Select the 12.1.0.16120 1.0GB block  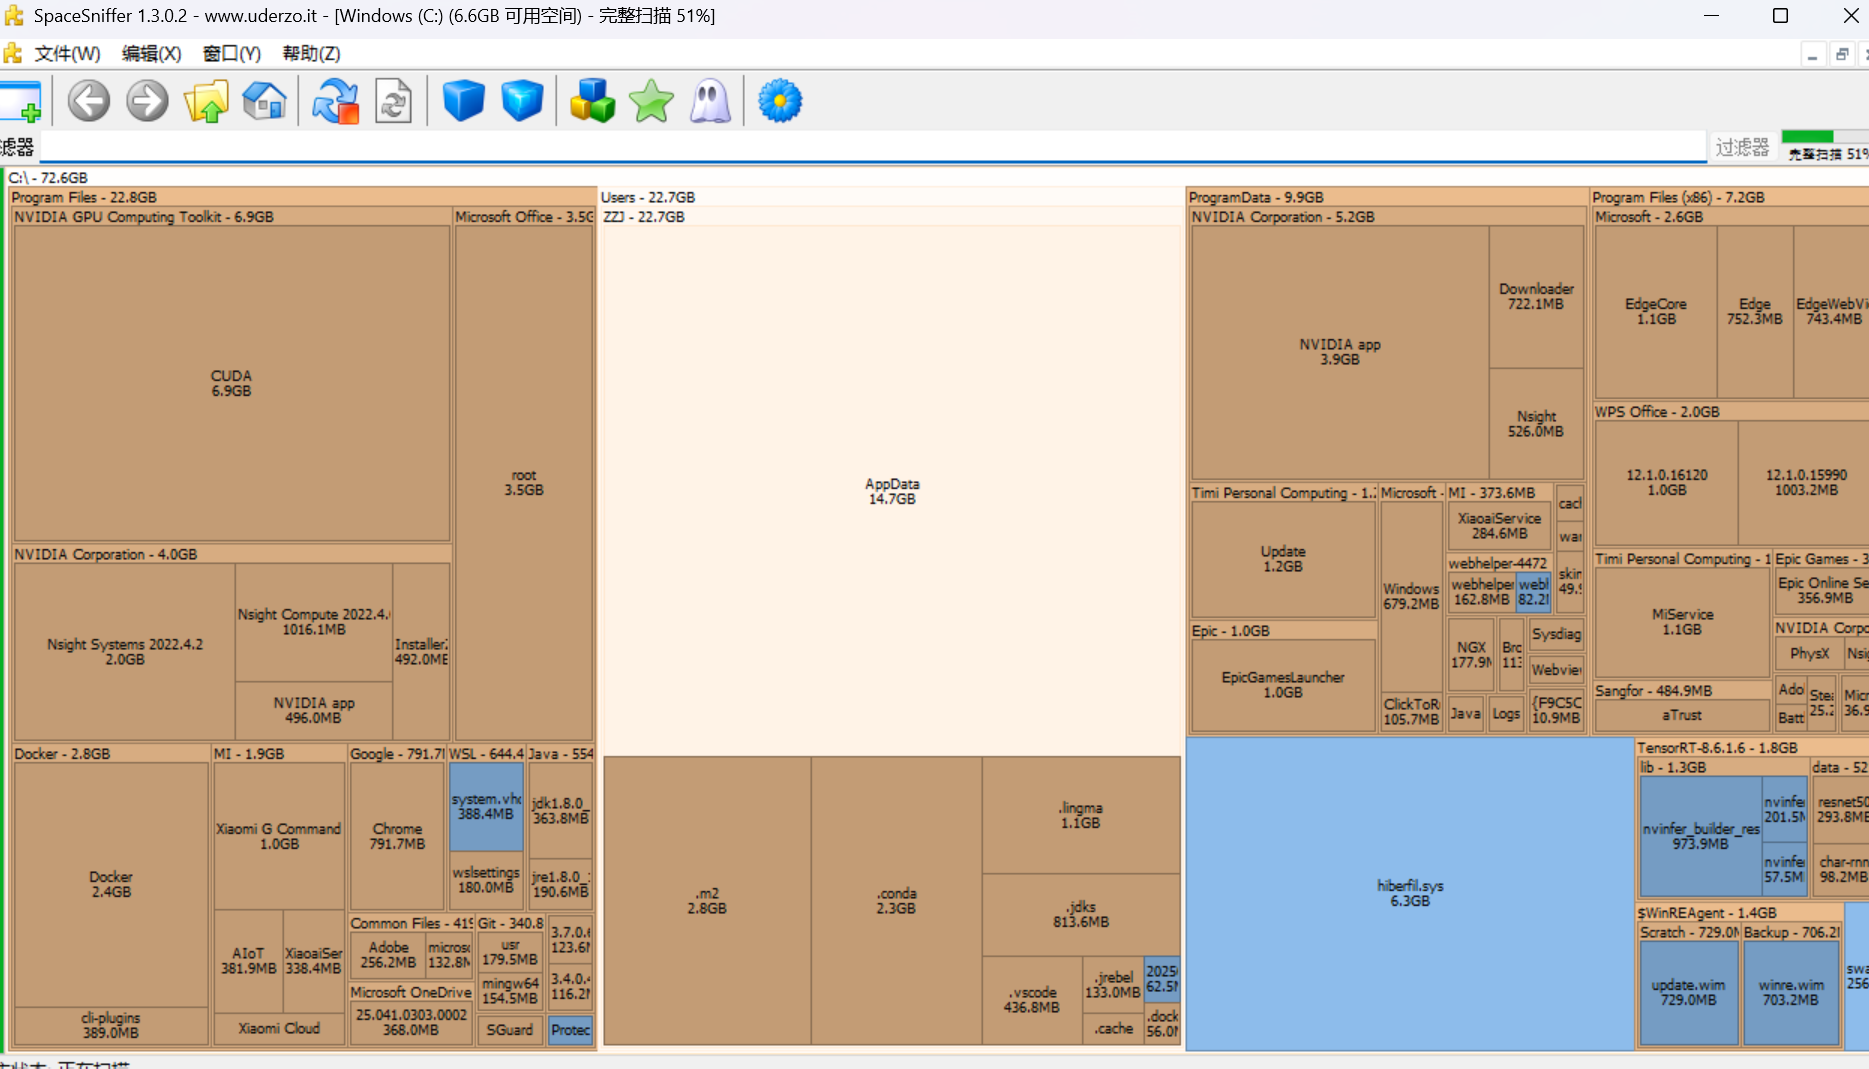(1667, 483)
